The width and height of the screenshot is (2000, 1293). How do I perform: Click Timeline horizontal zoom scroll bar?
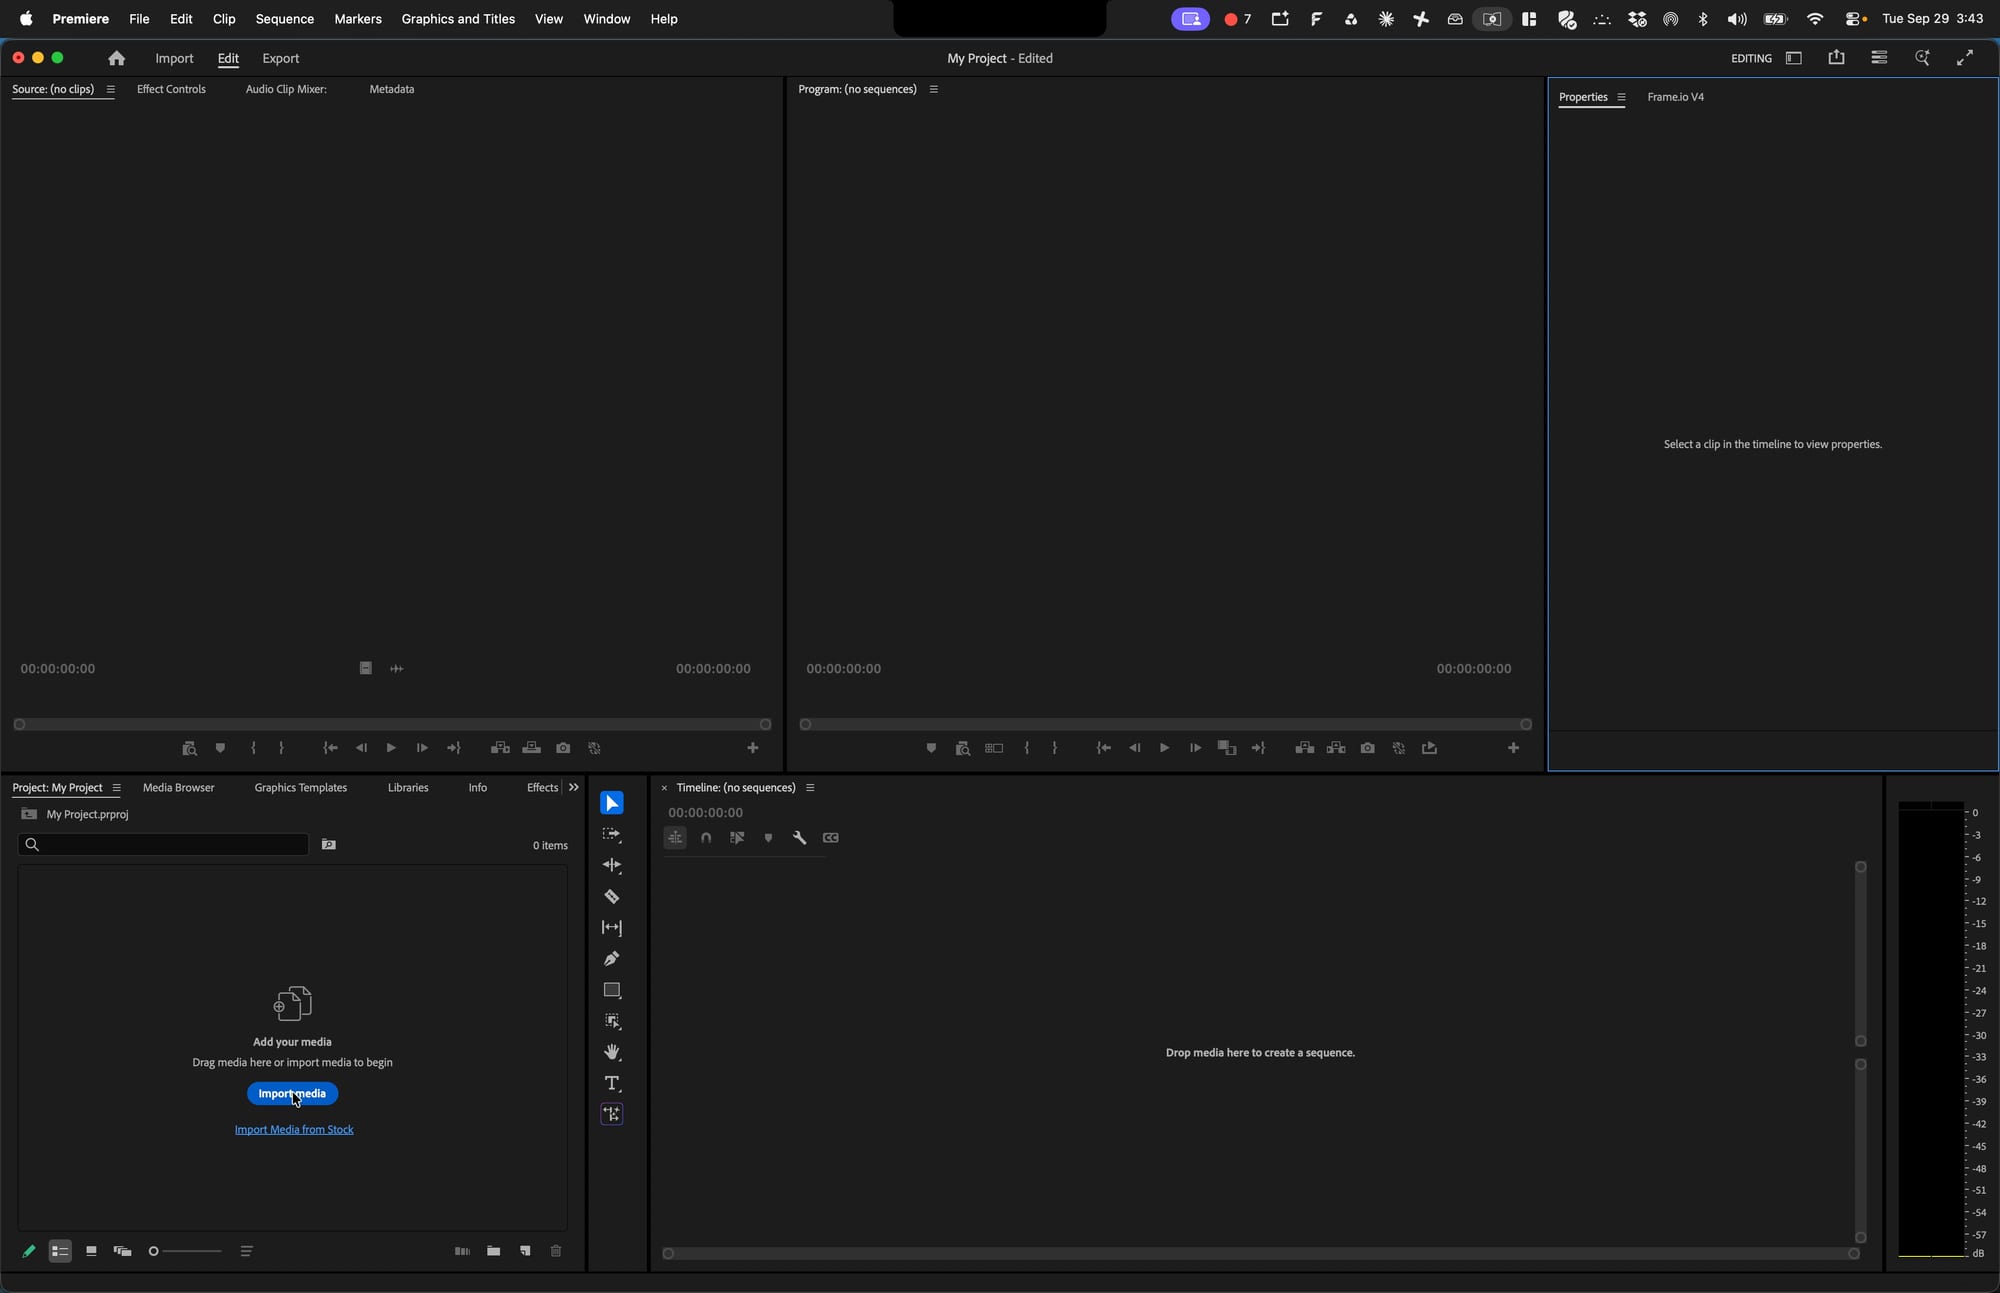(x=1260, y=1253)
